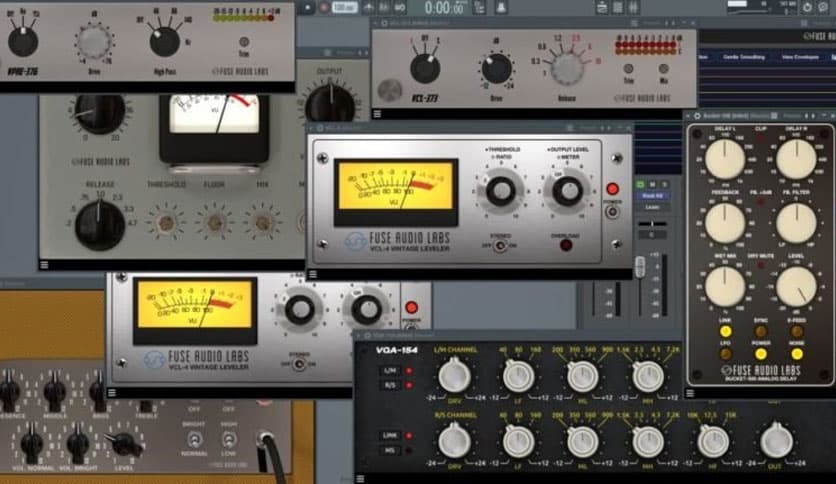836x484 pixels.
Task: Click the Trim screw on VCL-373 plugin
Action: [629, 69]
